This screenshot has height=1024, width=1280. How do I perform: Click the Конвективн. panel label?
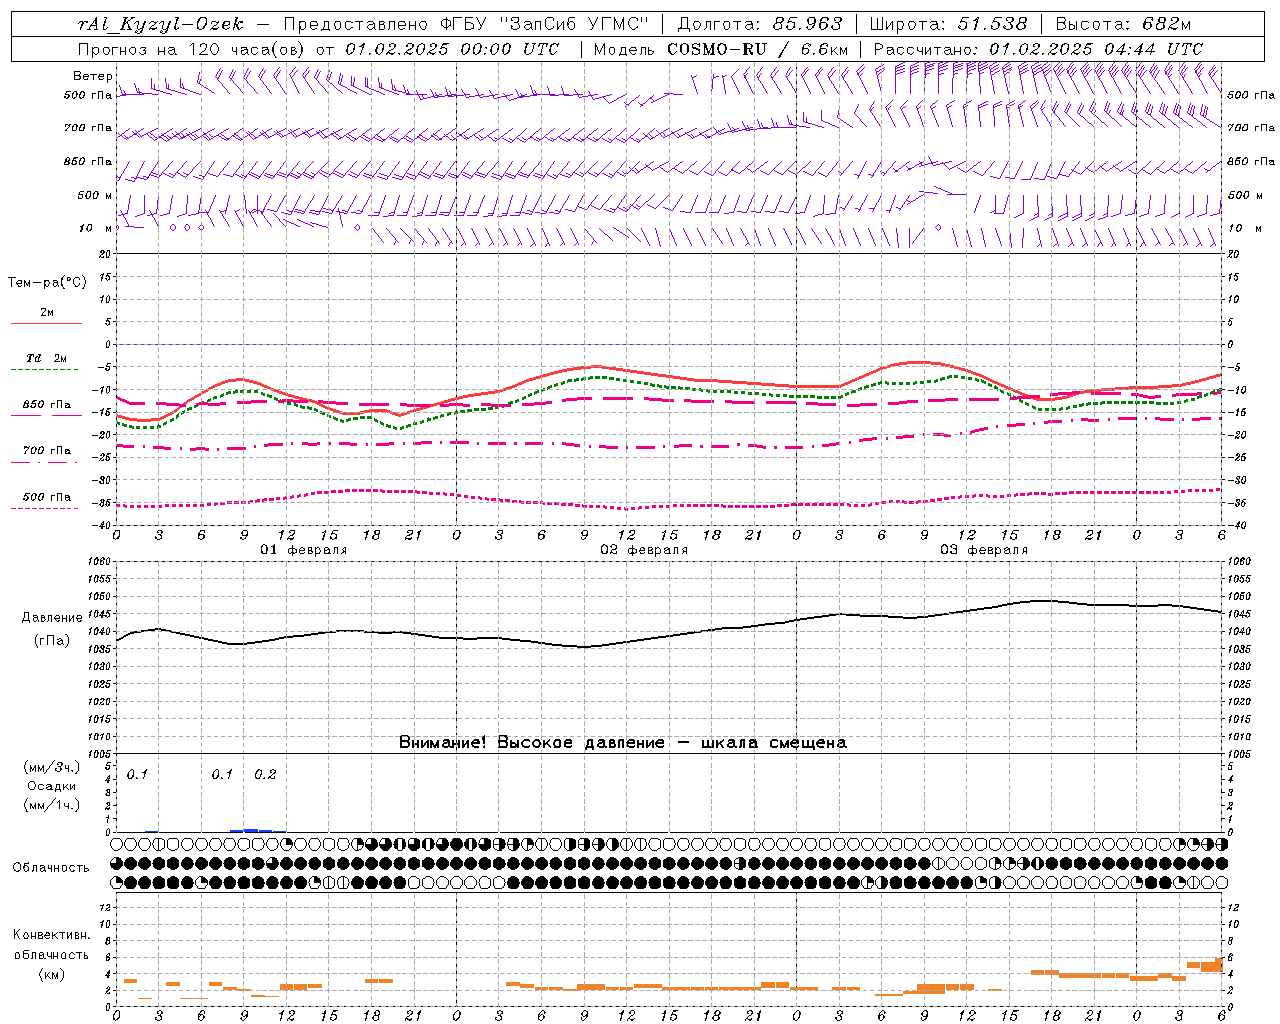click(x=52, y=935)
